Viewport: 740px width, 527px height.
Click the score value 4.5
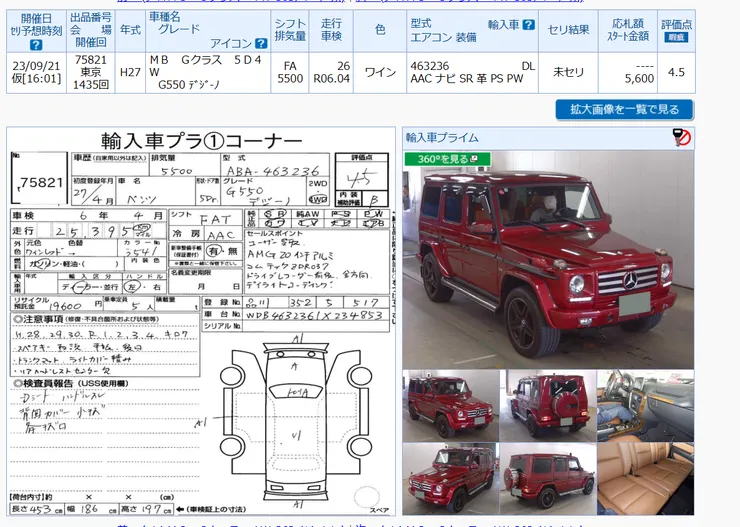point(676,72)
